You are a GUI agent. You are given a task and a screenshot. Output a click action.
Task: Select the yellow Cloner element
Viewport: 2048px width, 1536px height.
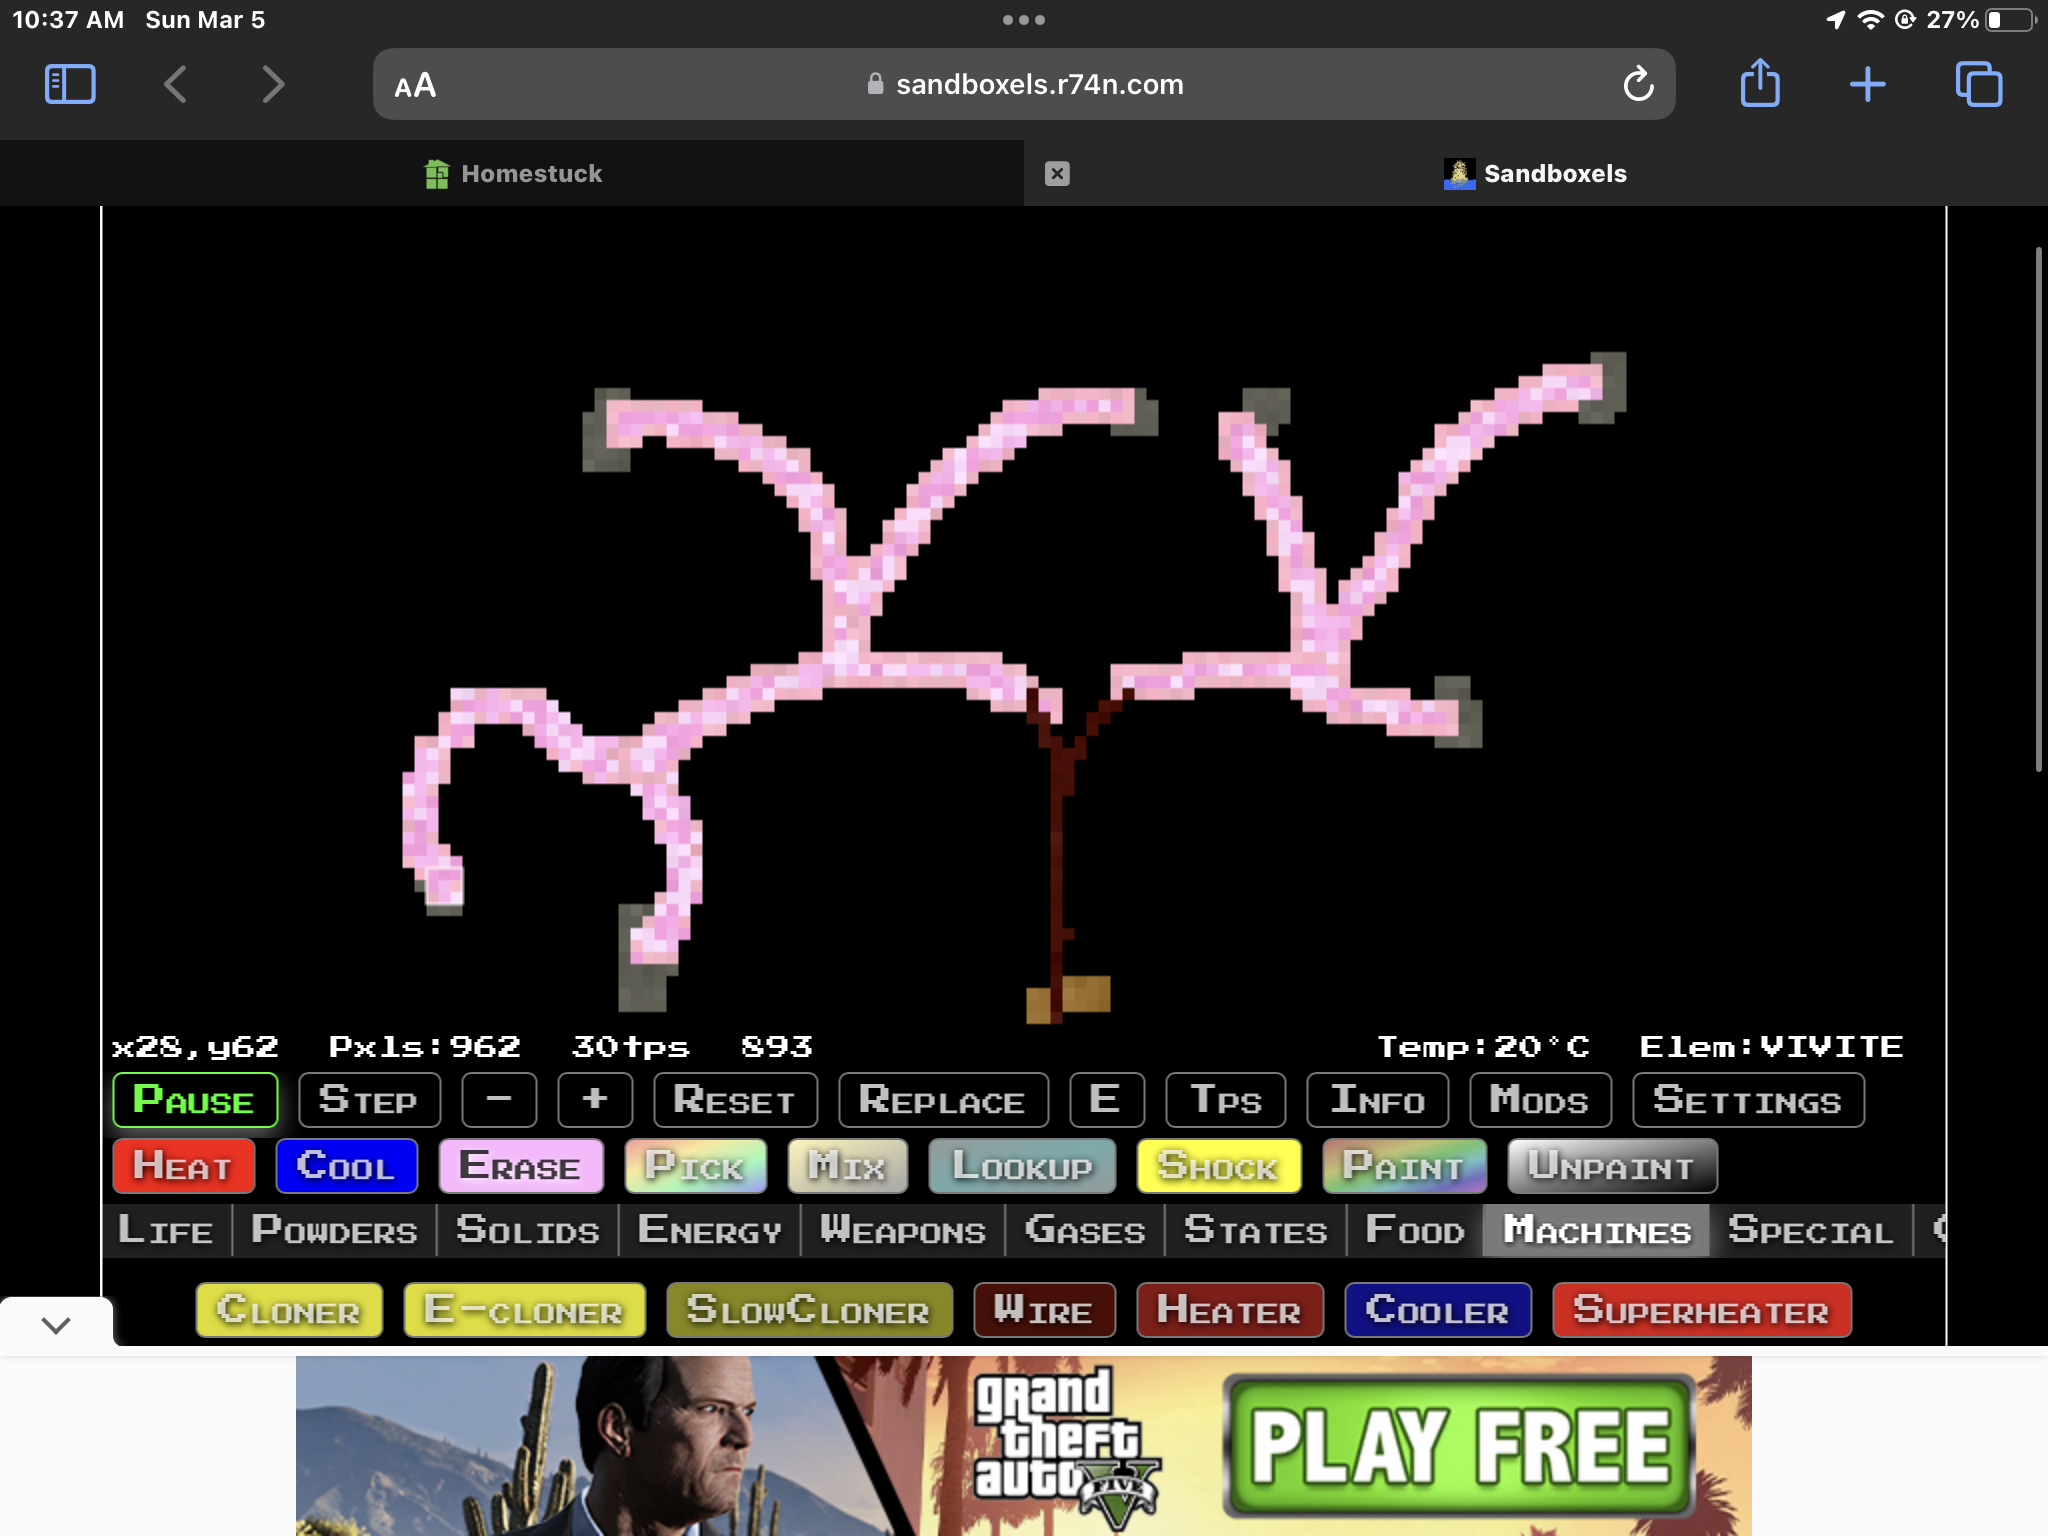coord(289,1310)
